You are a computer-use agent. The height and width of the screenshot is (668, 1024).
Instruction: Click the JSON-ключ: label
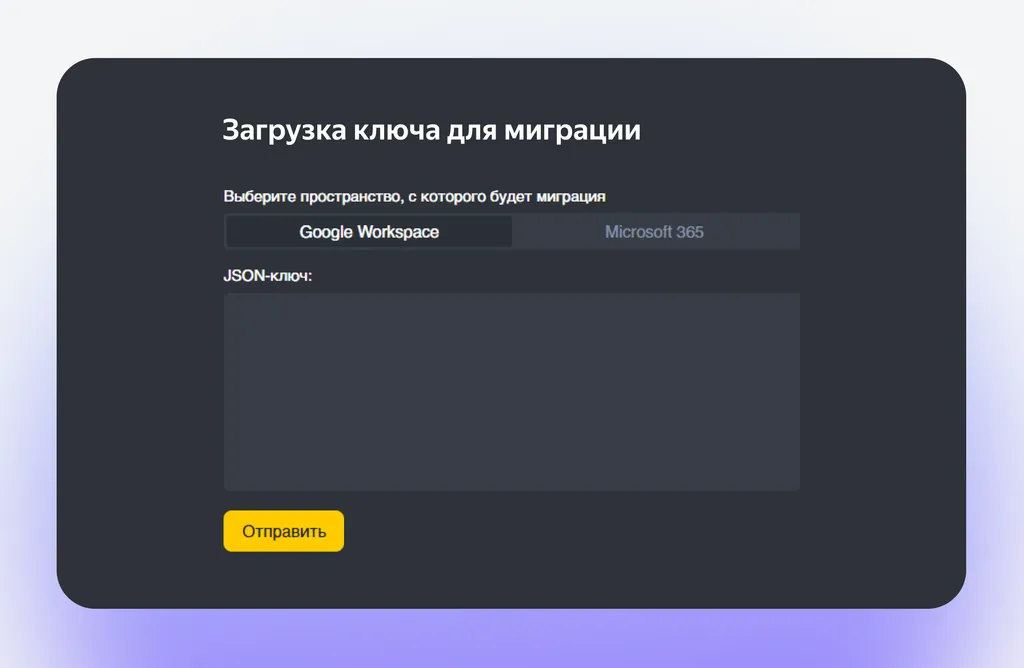[x=268, y=276]
